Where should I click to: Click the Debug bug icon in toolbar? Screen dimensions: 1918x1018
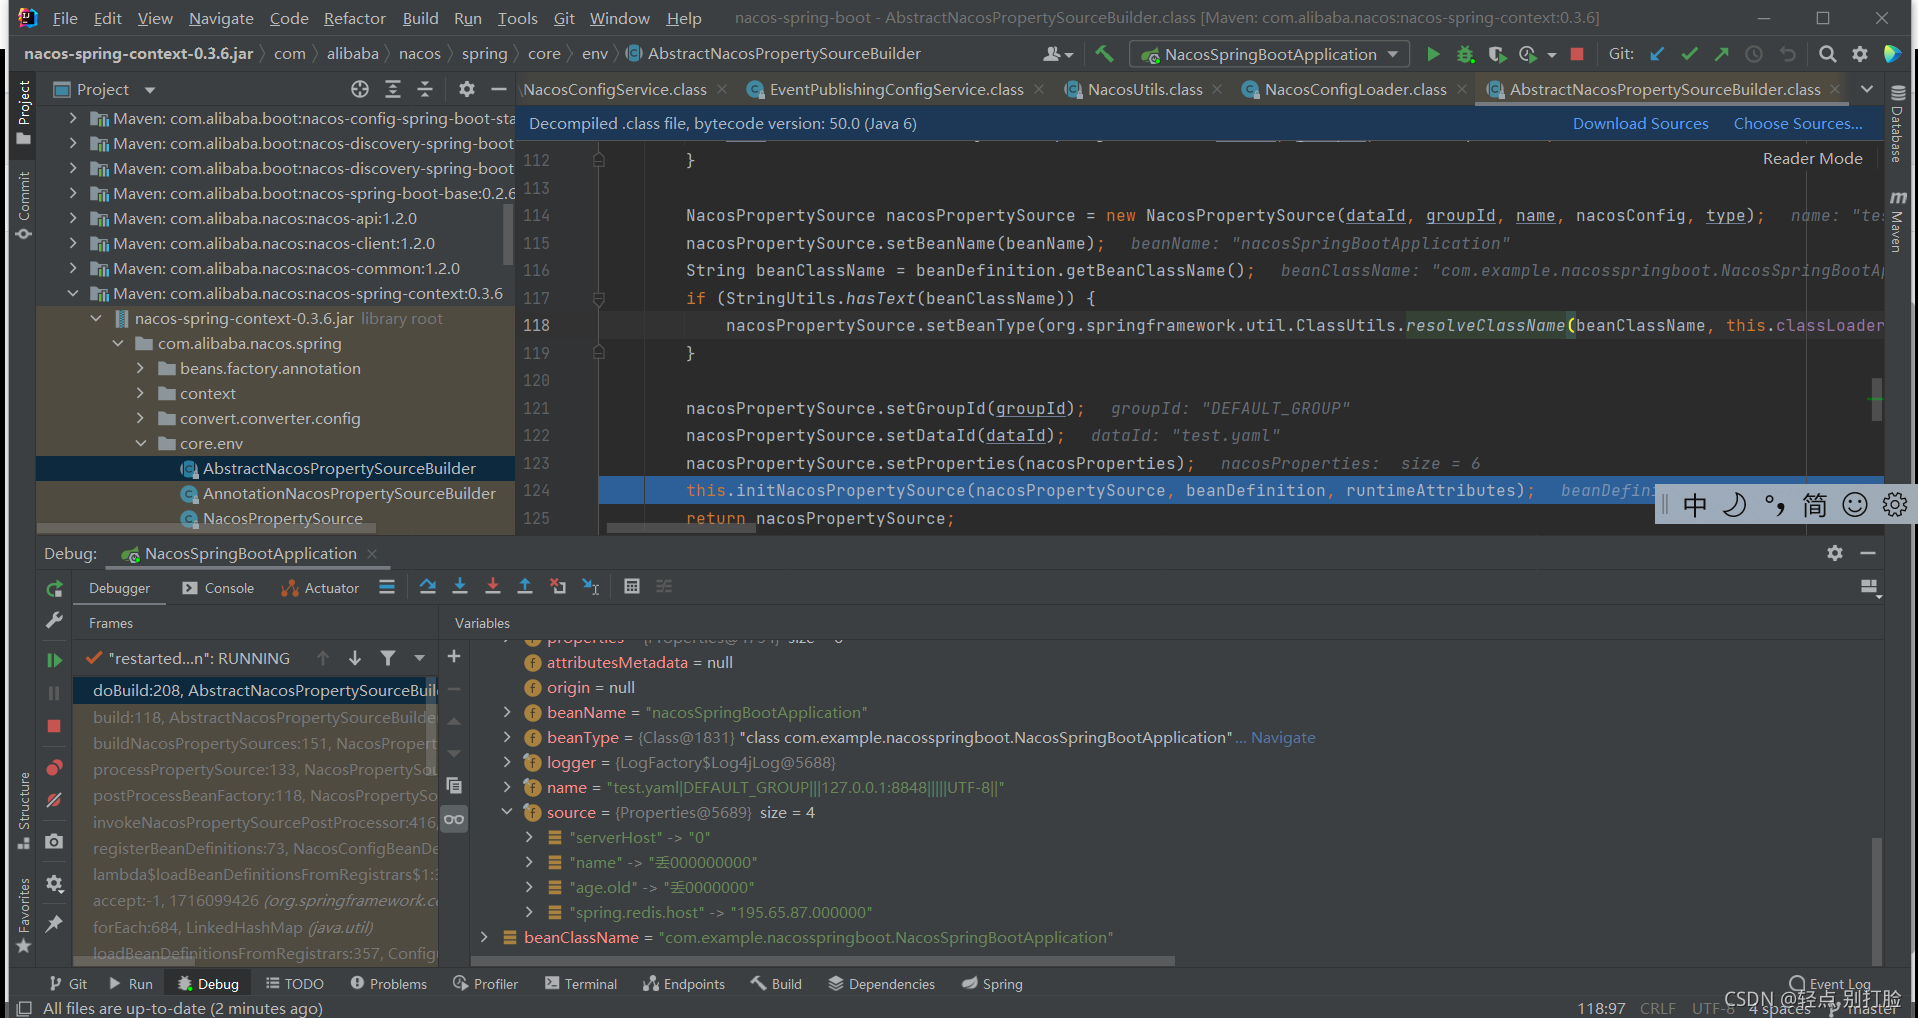pyautogui.click(x=1466, y=54)
